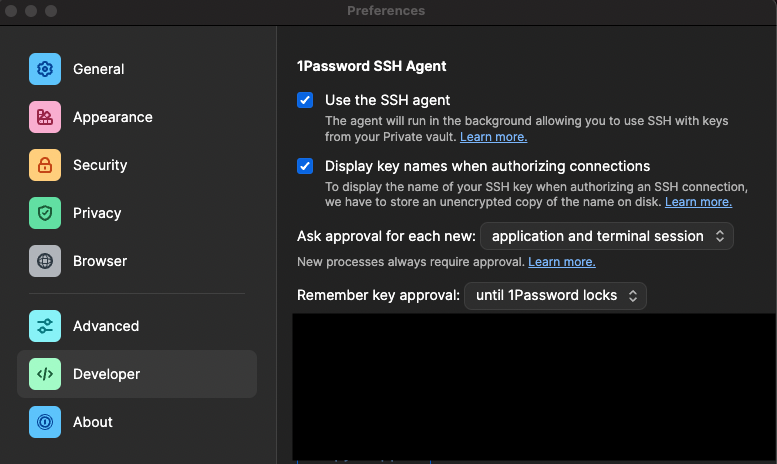Open Learn more link under Use SSH agent
777x464 pixels.
(x=493, y=137)
